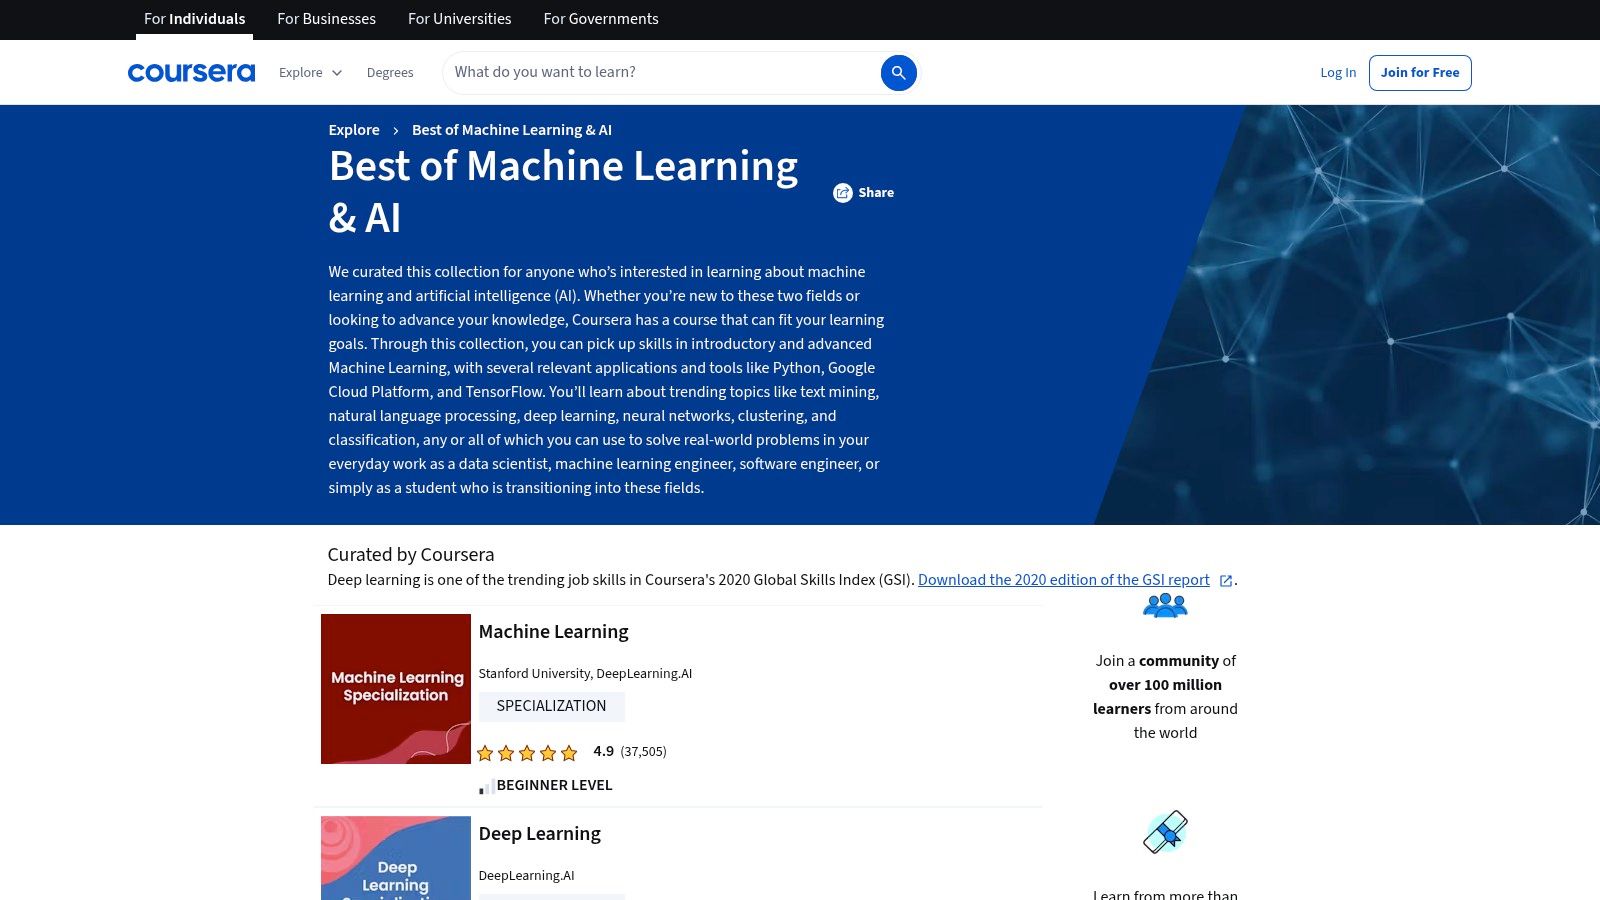Click the certificate icon in the right sidebar
This screenshot has width=1600, height=900.
(1165, 831)
